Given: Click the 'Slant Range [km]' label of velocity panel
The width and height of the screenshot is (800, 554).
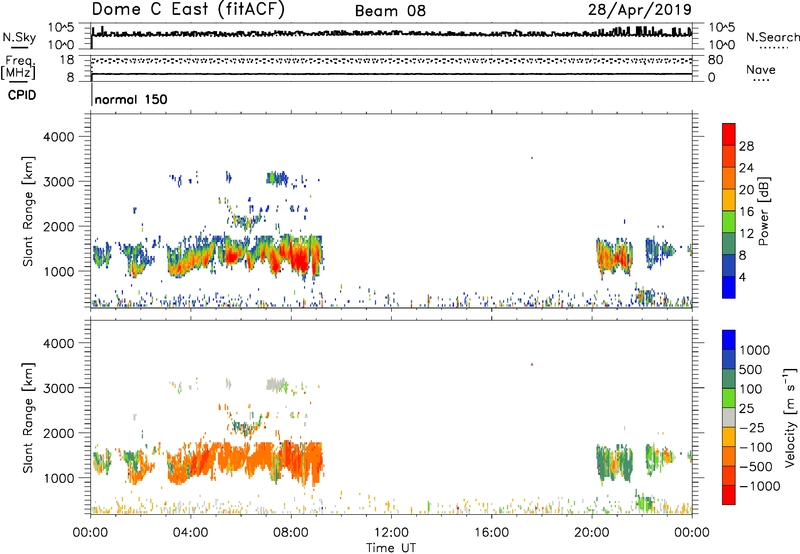Looking at the screenshot, I should click(28, 418).
